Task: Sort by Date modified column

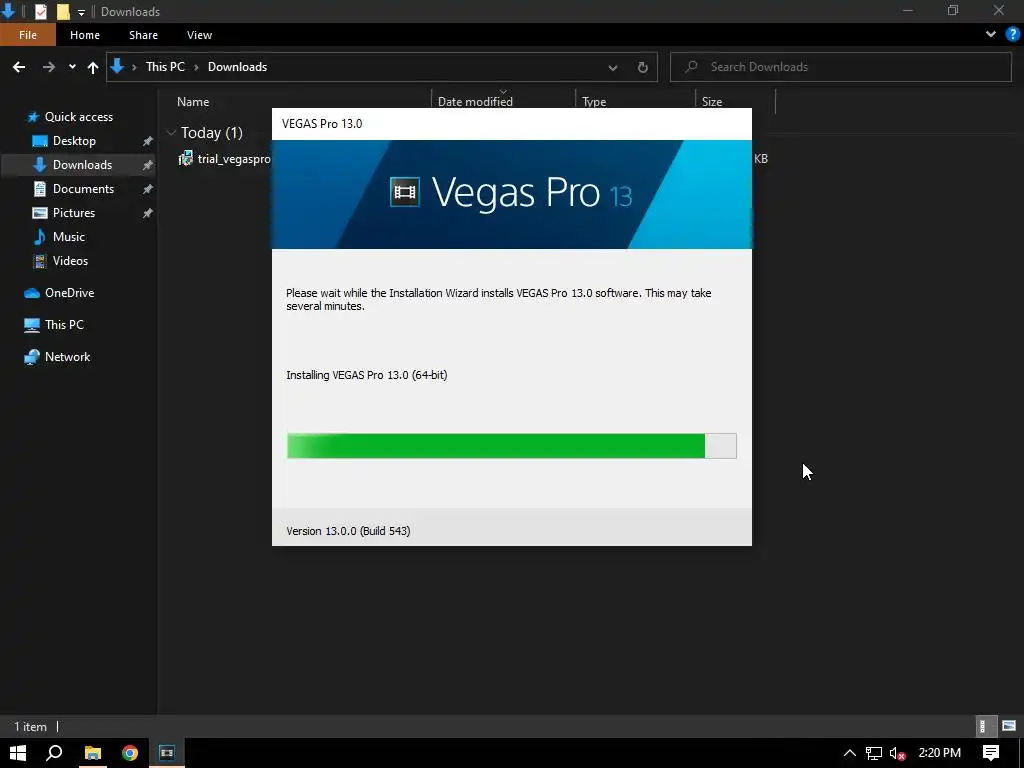Action: pyautogui.click(x=475, y=102)
